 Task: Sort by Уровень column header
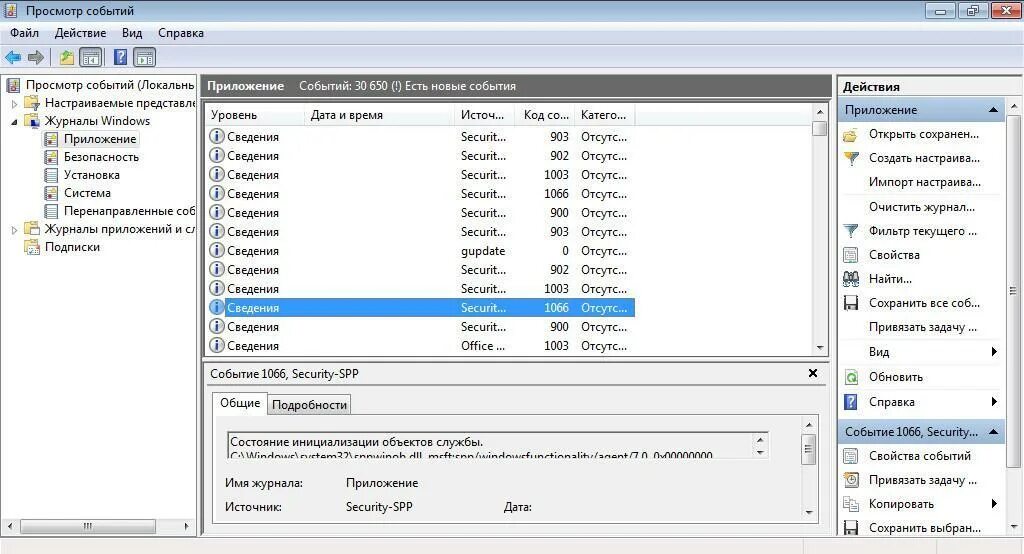(x=255, y=115)
